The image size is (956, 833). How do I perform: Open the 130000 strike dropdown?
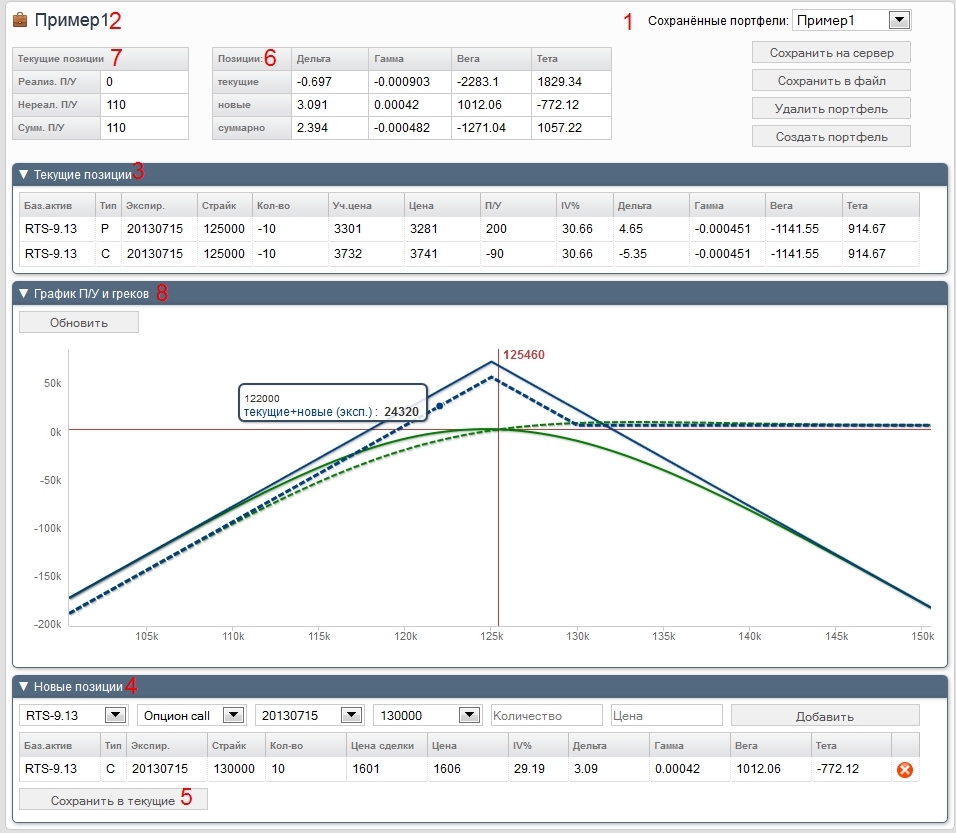[x=469, y=715]
